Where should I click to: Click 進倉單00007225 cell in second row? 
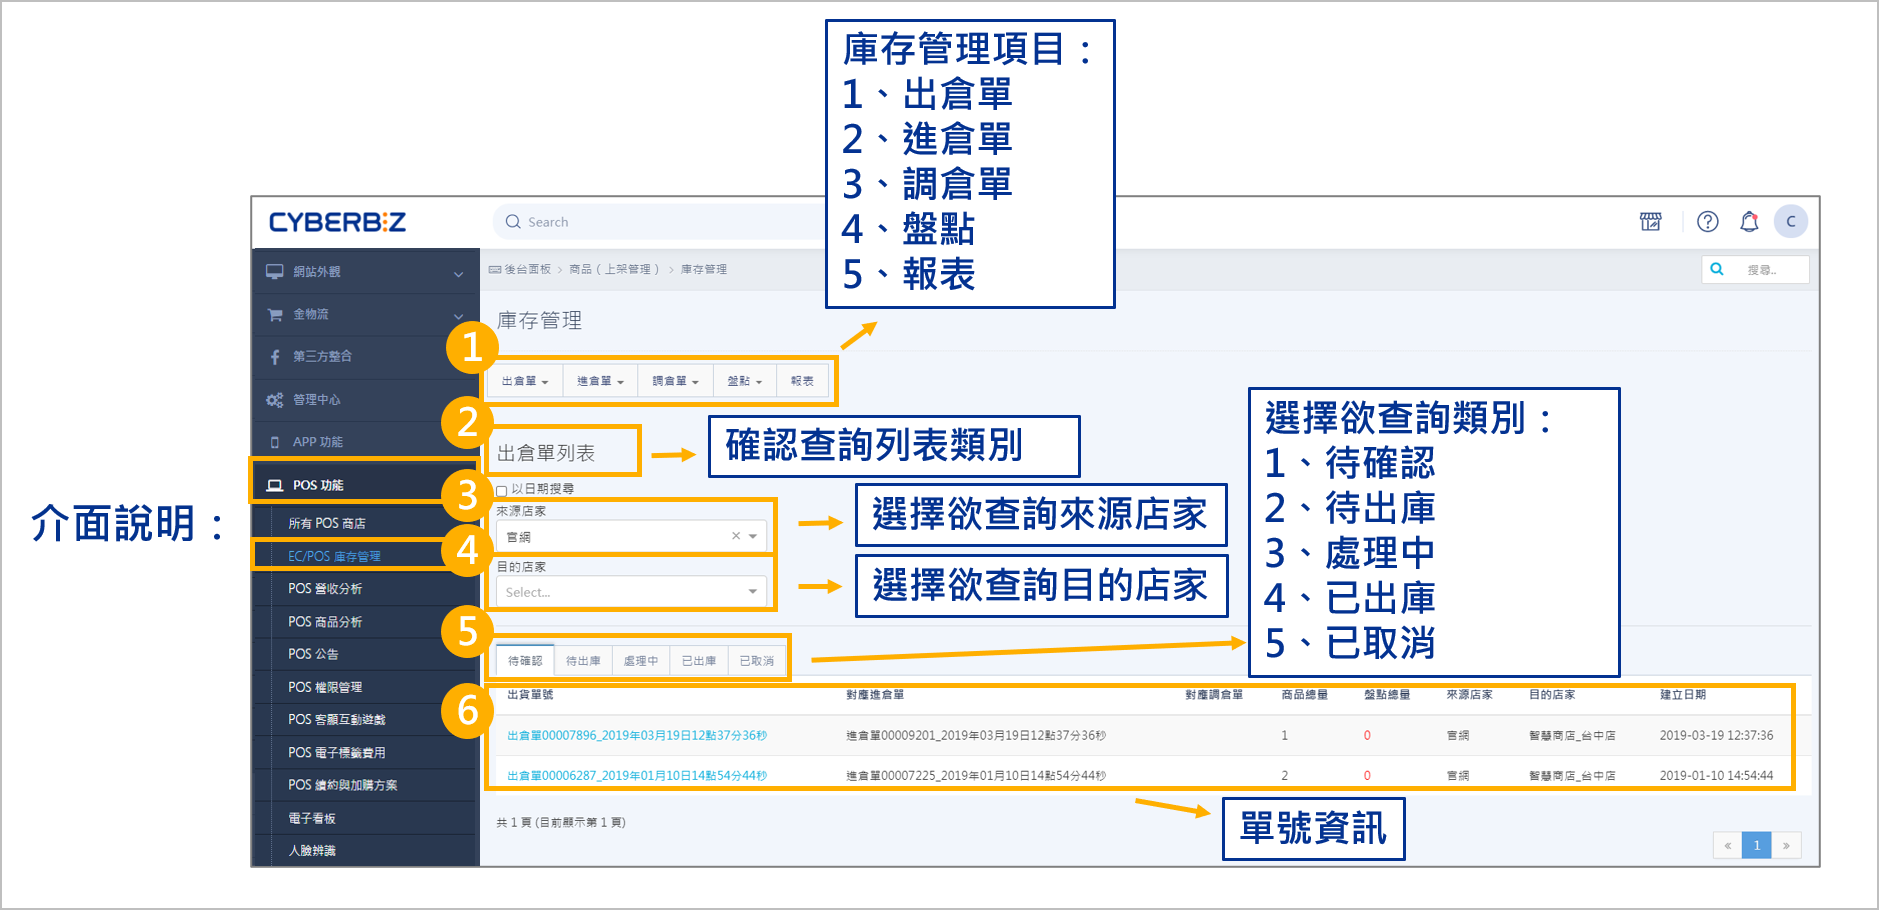click(x=976, y=775)
